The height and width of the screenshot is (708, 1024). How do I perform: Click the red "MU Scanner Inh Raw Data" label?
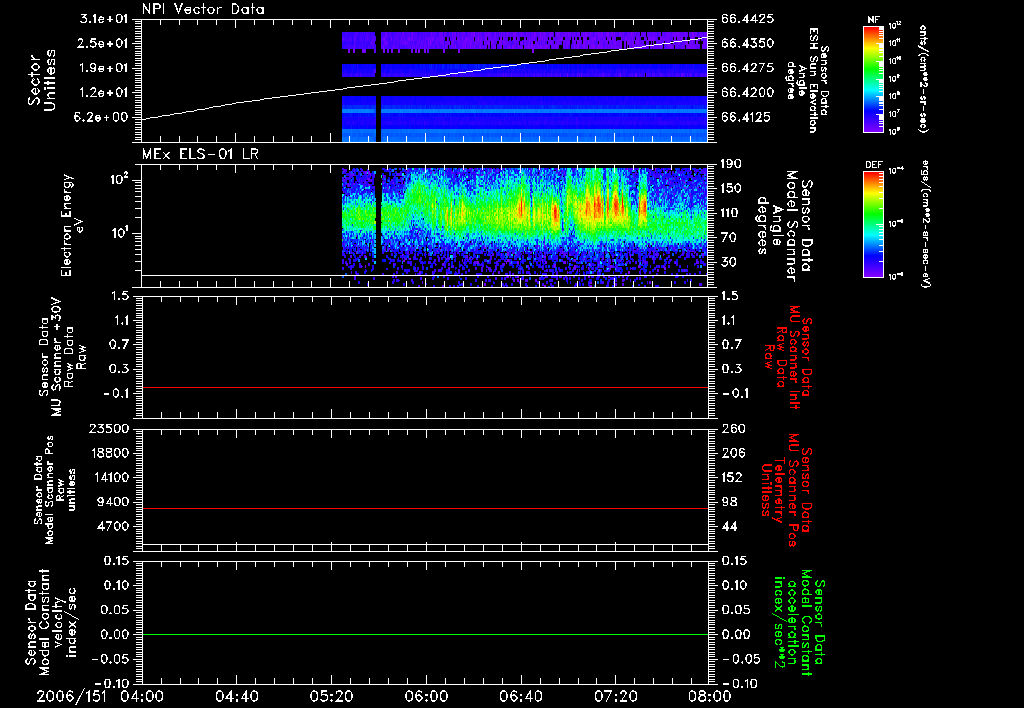tap(790, 357)
